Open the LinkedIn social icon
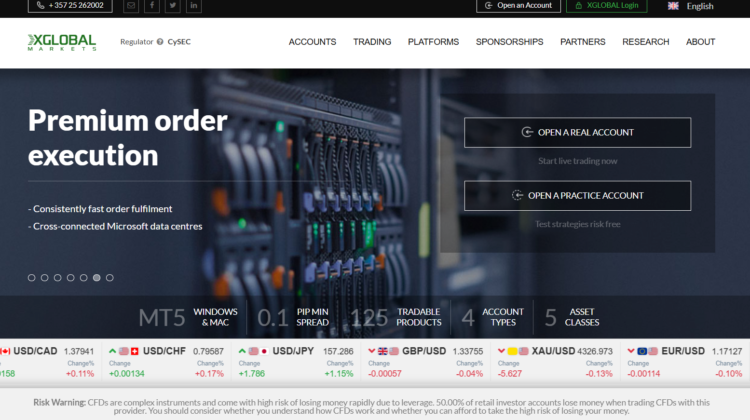Viewport: 750px width, 420px height. pyautogui.click(x=193, y=6)
